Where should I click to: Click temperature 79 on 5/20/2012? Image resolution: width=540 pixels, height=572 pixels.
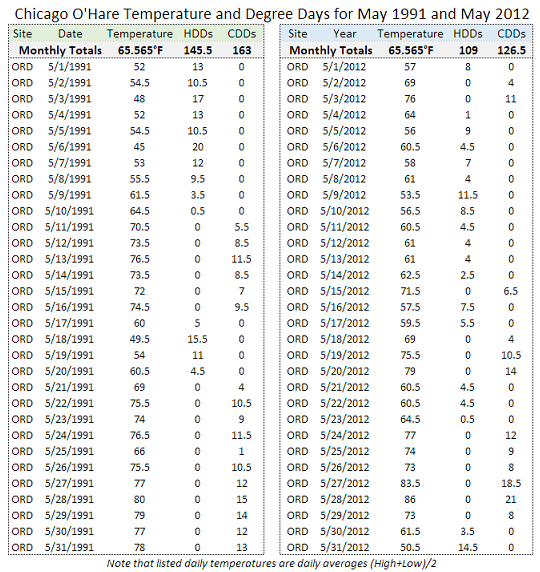[410, 371]
